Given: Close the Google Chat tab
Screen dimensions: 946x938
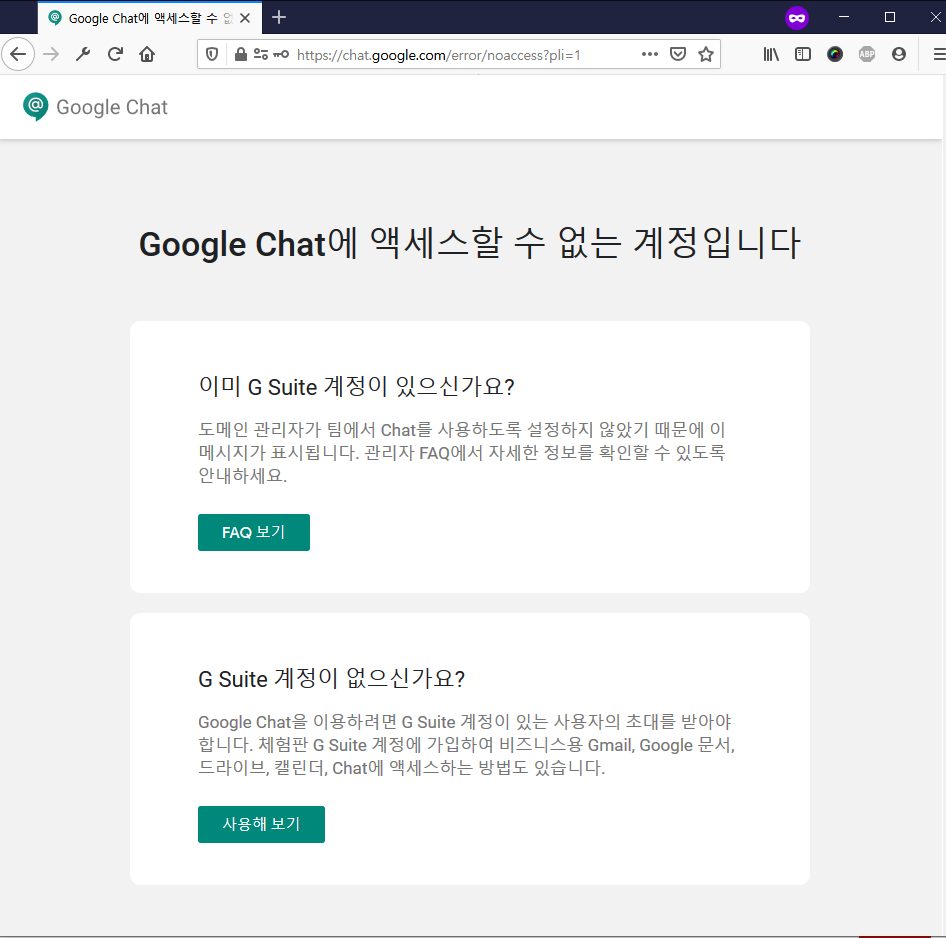Looking at the screenshot, I should (245, 18).
